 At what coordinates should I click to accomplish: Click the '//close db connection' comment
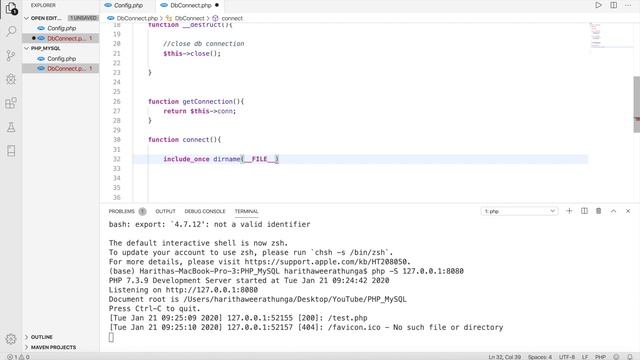click(204, 44)
